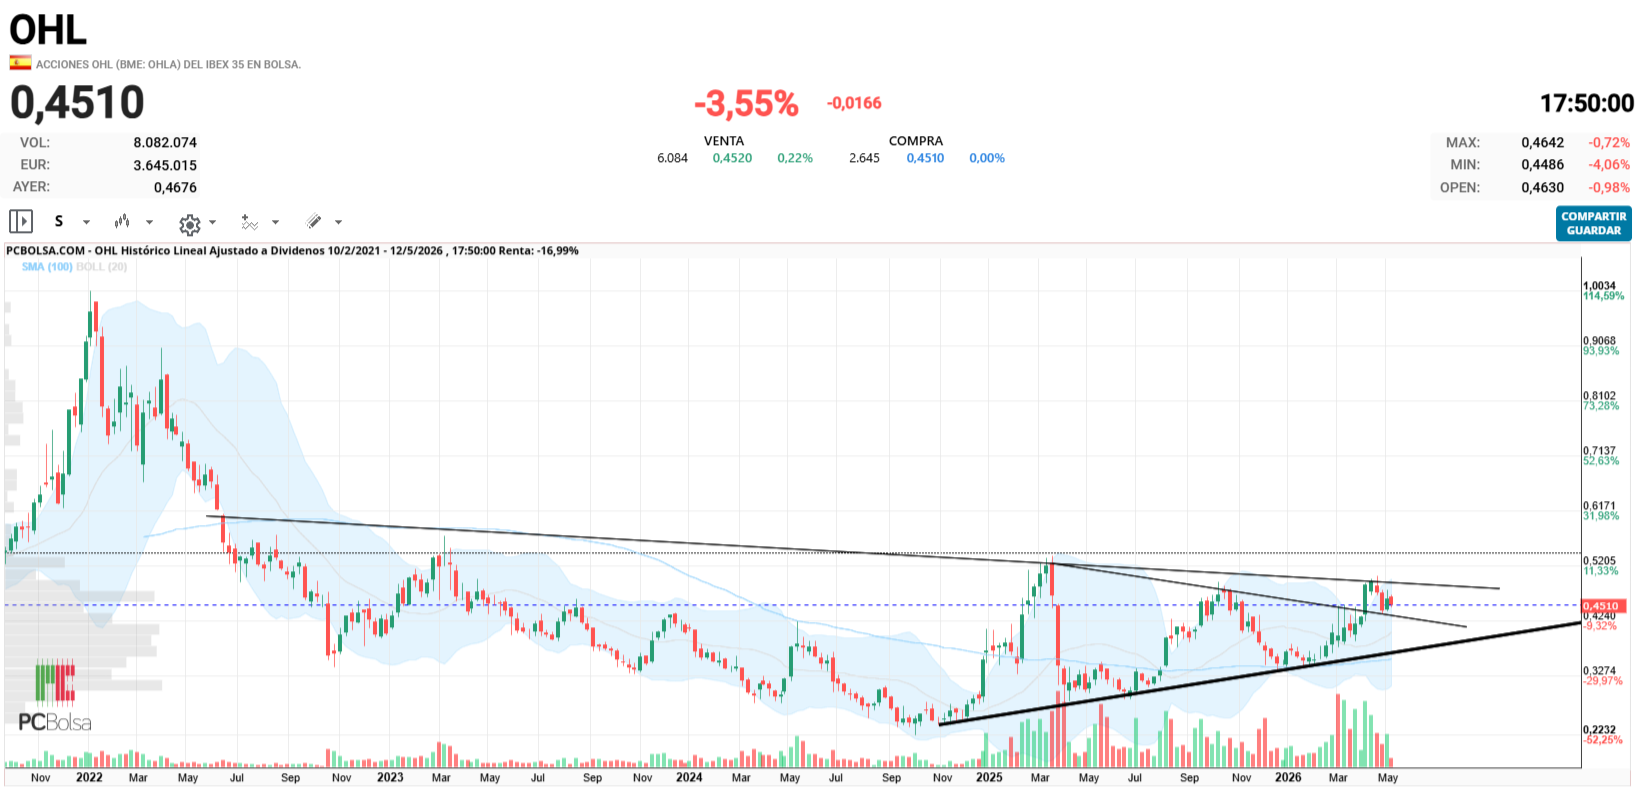Toggle the BOLL (20) indicator label
This screenshot has height=787, width=1642.
click(x=102, y=267)
